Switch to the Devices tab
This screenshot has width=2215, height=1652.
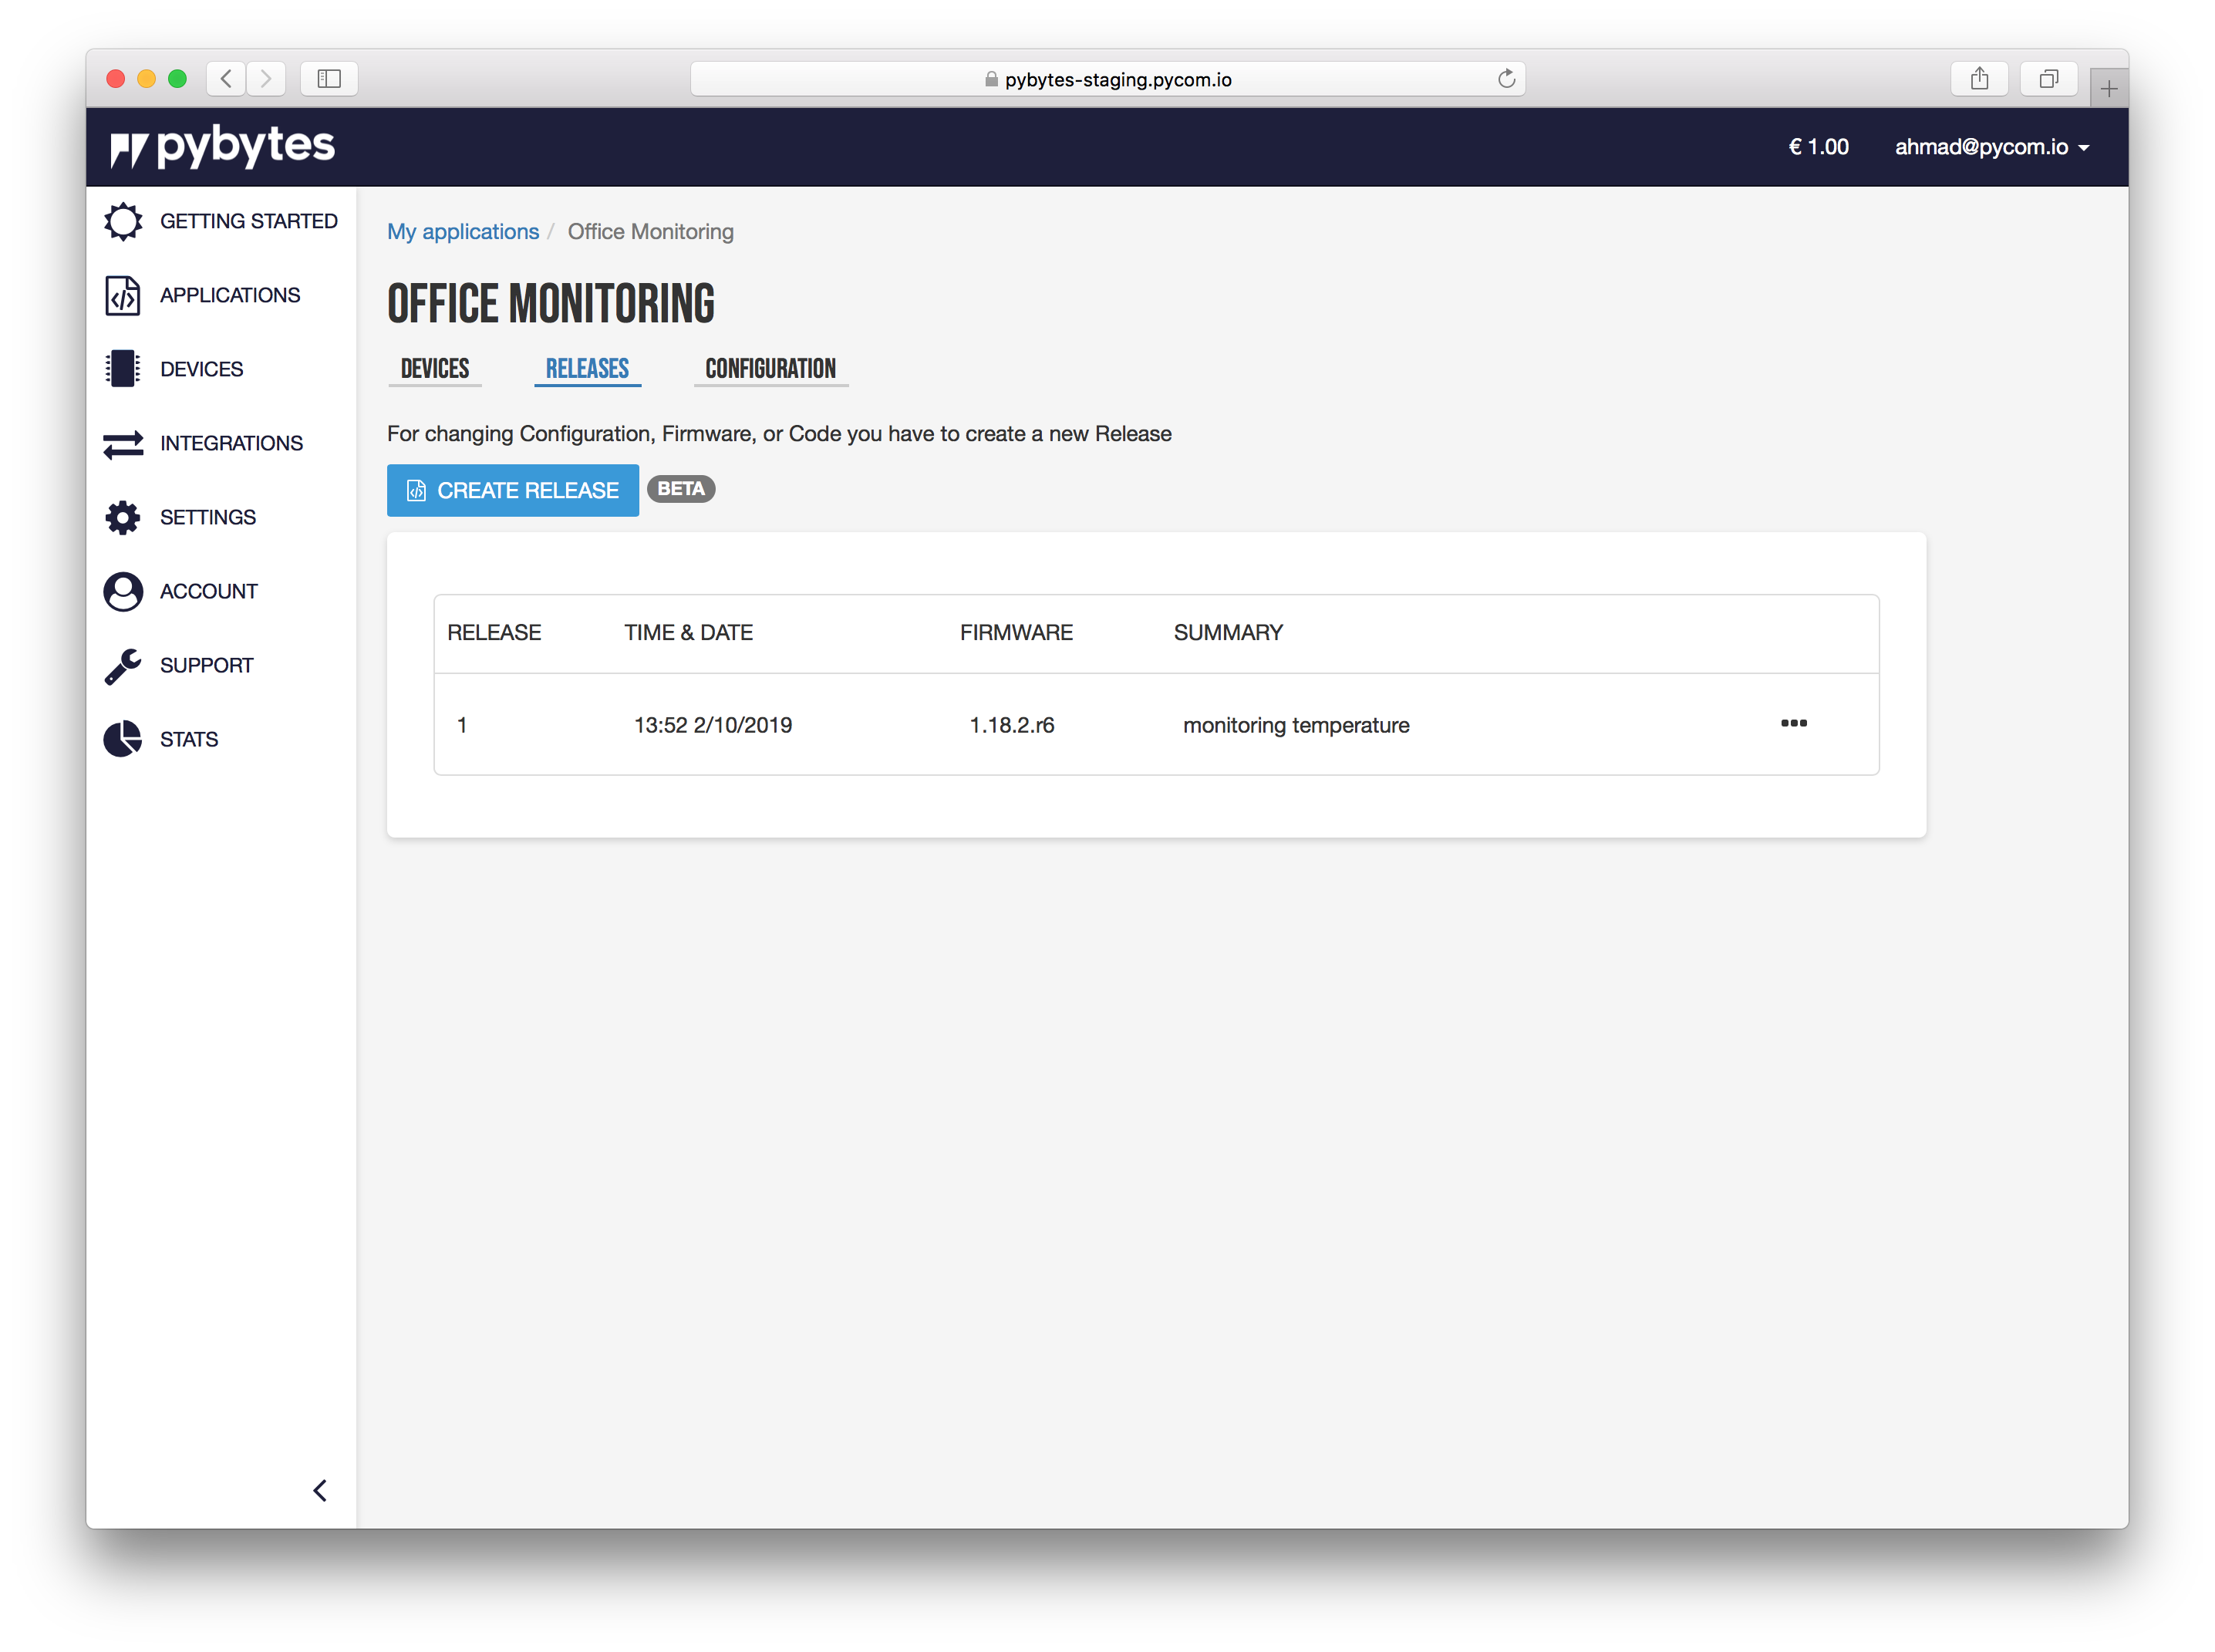coord(435,369)
